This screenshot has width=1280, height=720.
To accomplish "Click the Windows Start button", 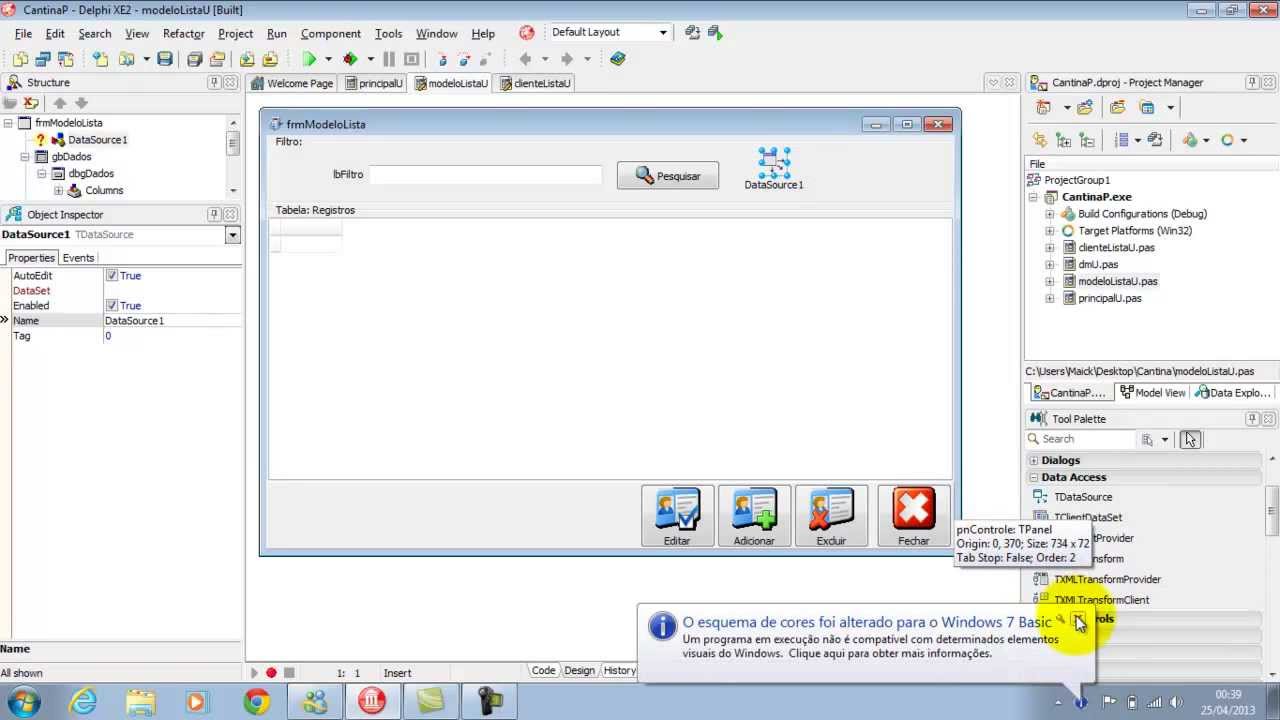I will [x=24, y=701].
